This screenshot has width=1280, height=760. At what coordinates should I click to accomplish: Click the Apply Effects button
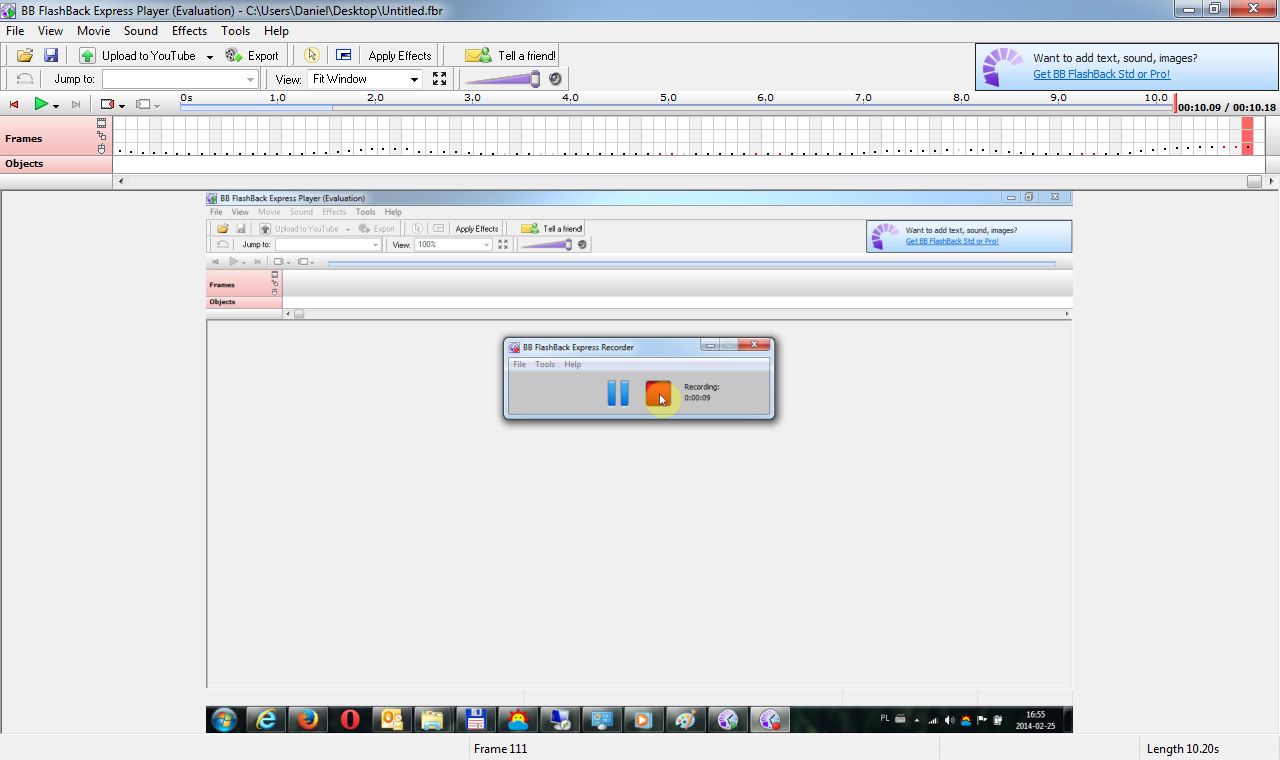399,56
